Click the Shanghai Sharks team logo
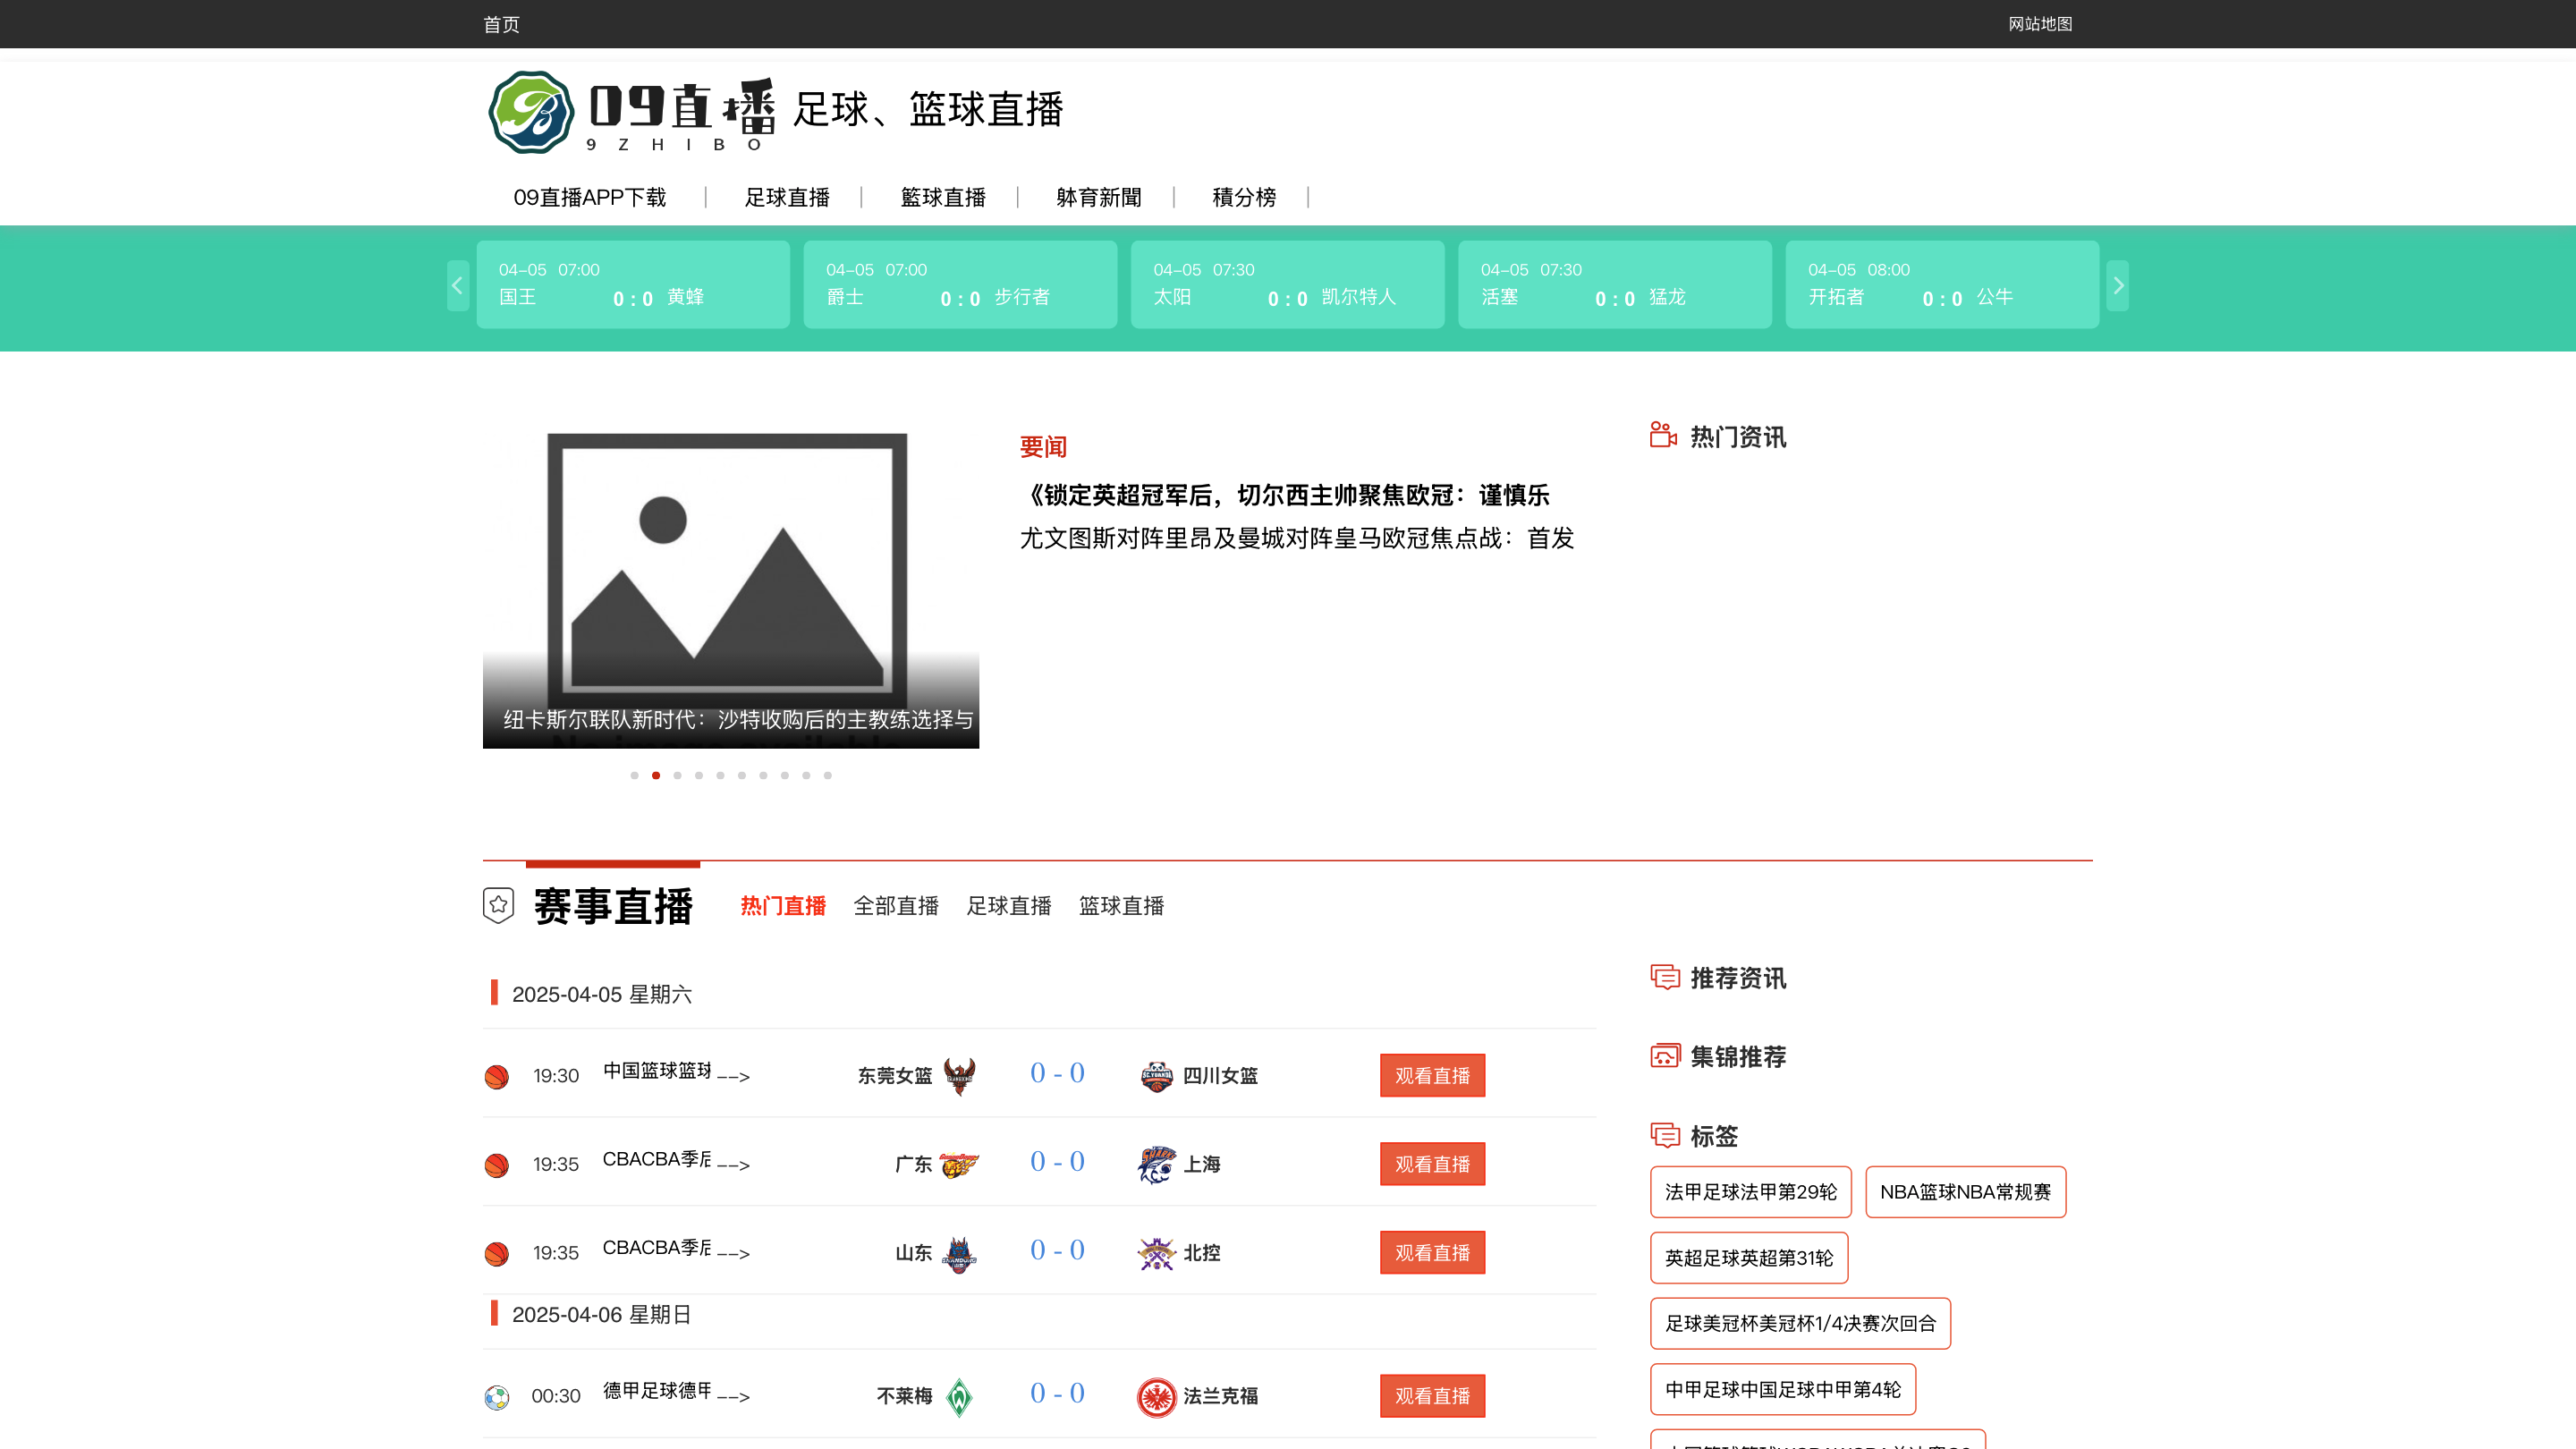 [1156, 1165]
